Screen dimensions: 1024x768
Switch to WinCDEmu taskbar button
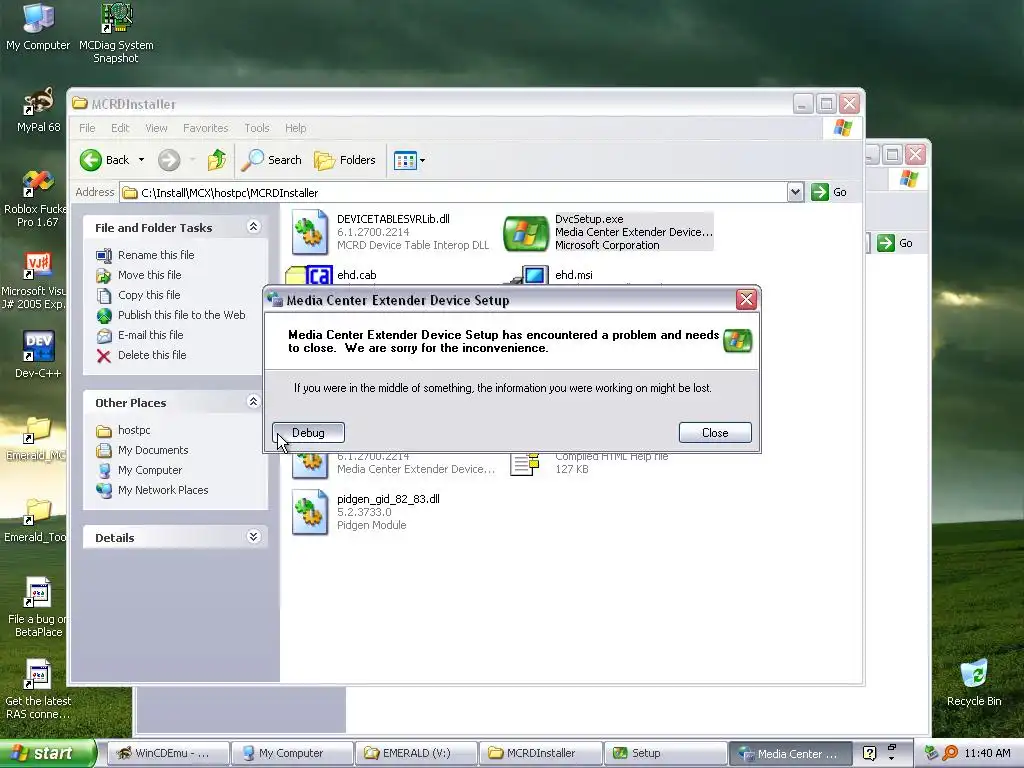[167, 753]
